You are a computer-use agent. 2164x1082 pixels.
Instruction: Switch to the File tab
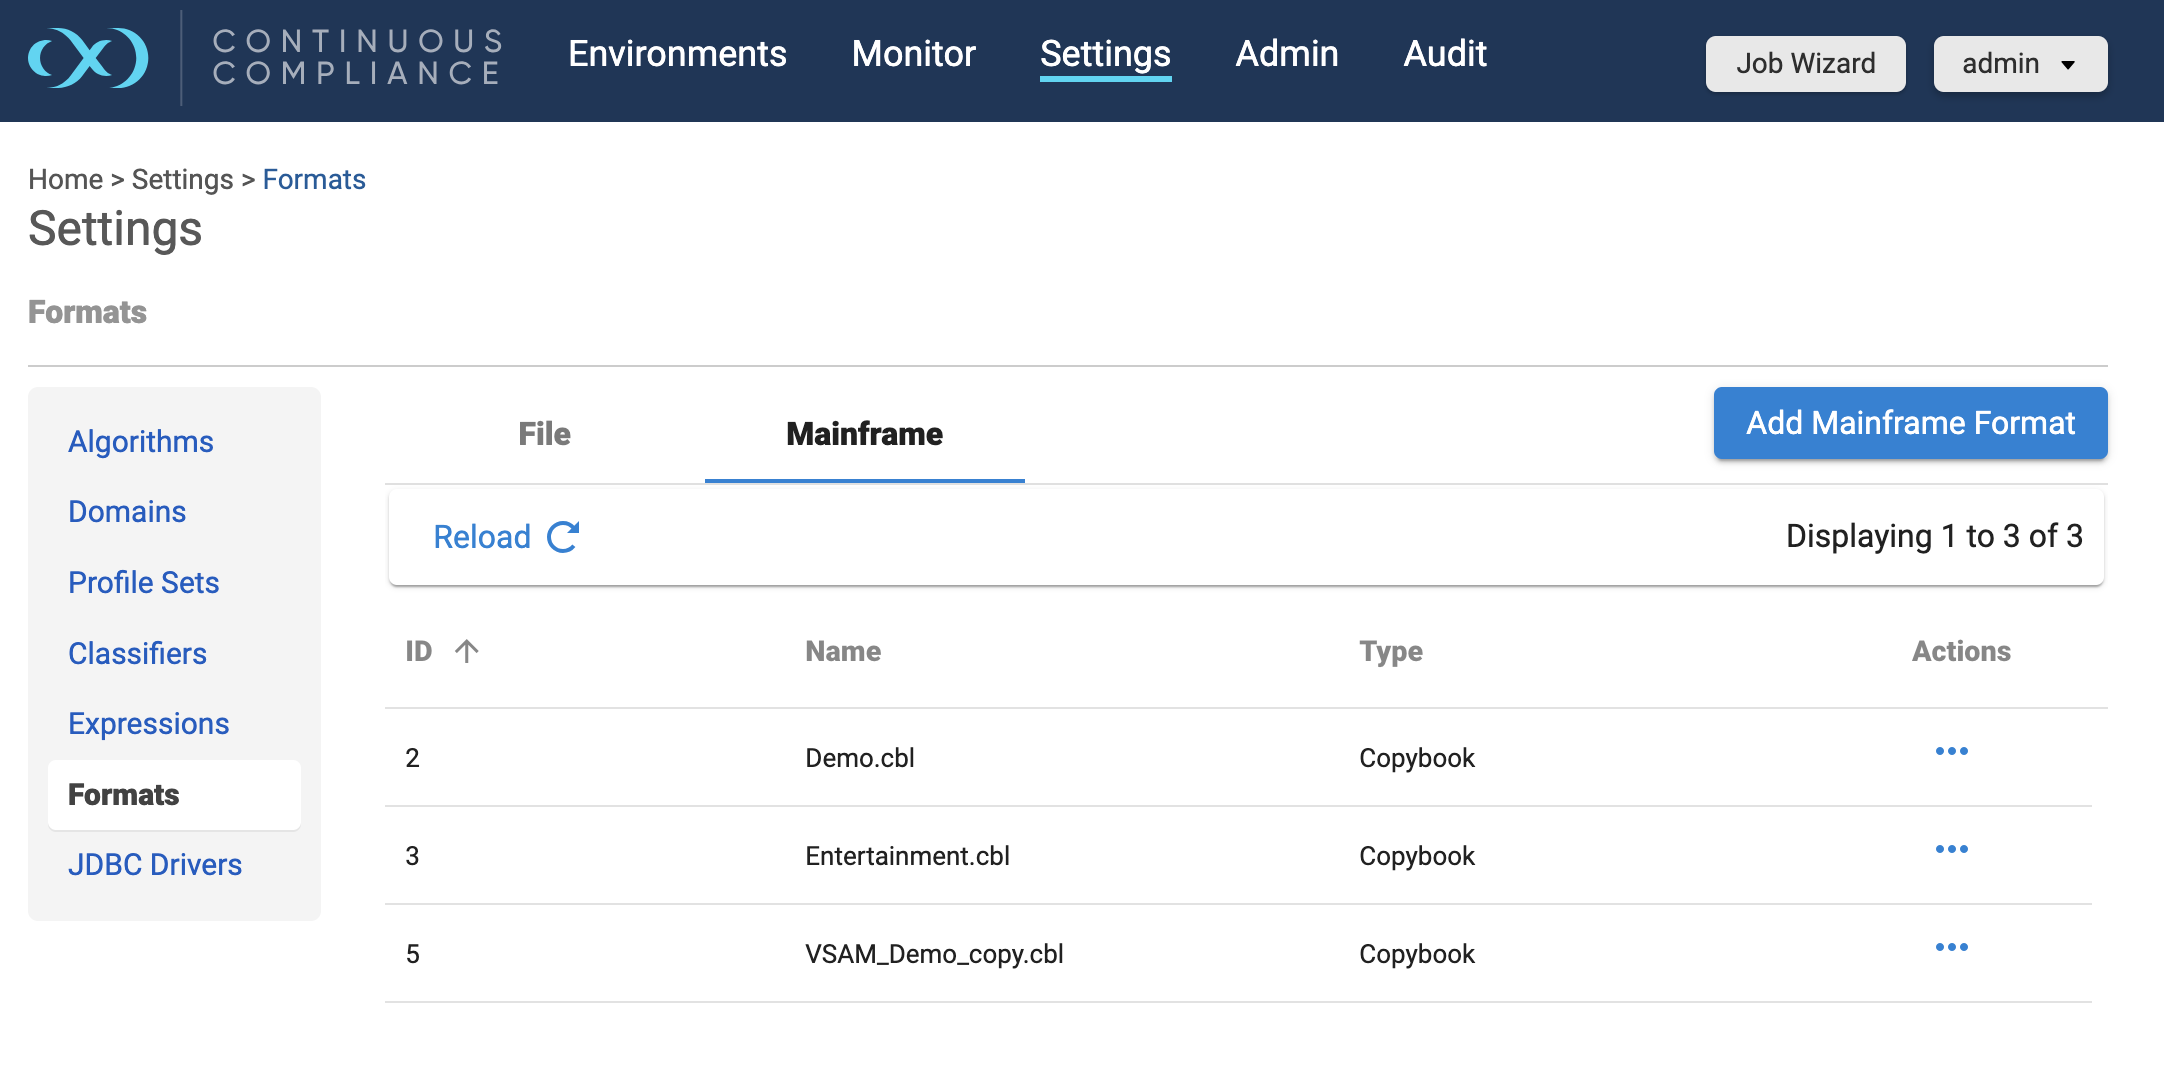544,434
